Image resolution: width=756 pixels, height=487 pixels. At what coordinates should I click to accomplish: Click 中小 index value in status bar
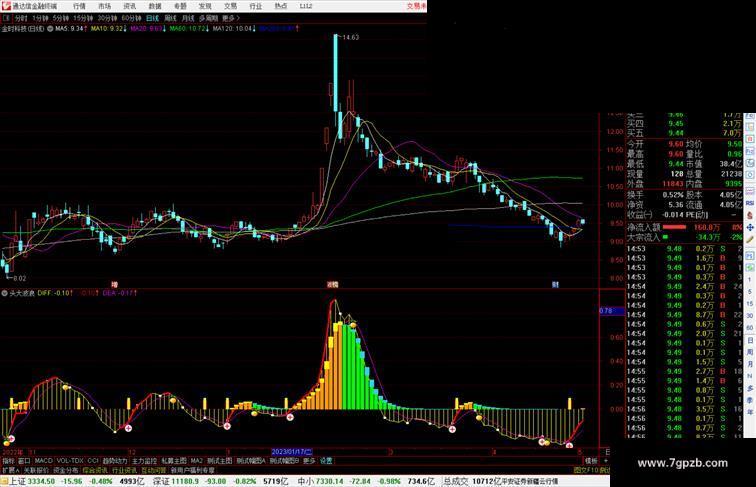point(330,481)
